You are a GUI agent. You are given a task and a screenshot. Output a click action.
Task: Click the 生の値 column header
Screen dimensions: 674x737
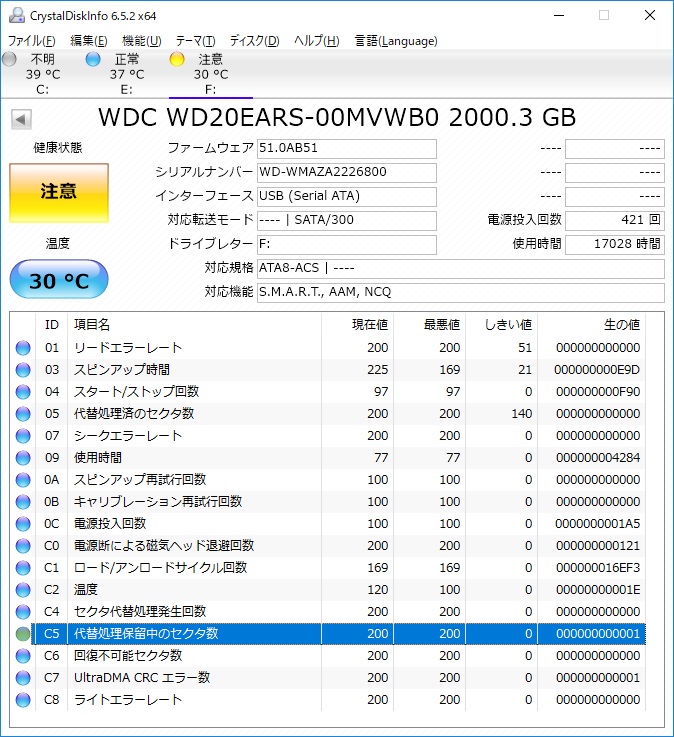[591, 325]
